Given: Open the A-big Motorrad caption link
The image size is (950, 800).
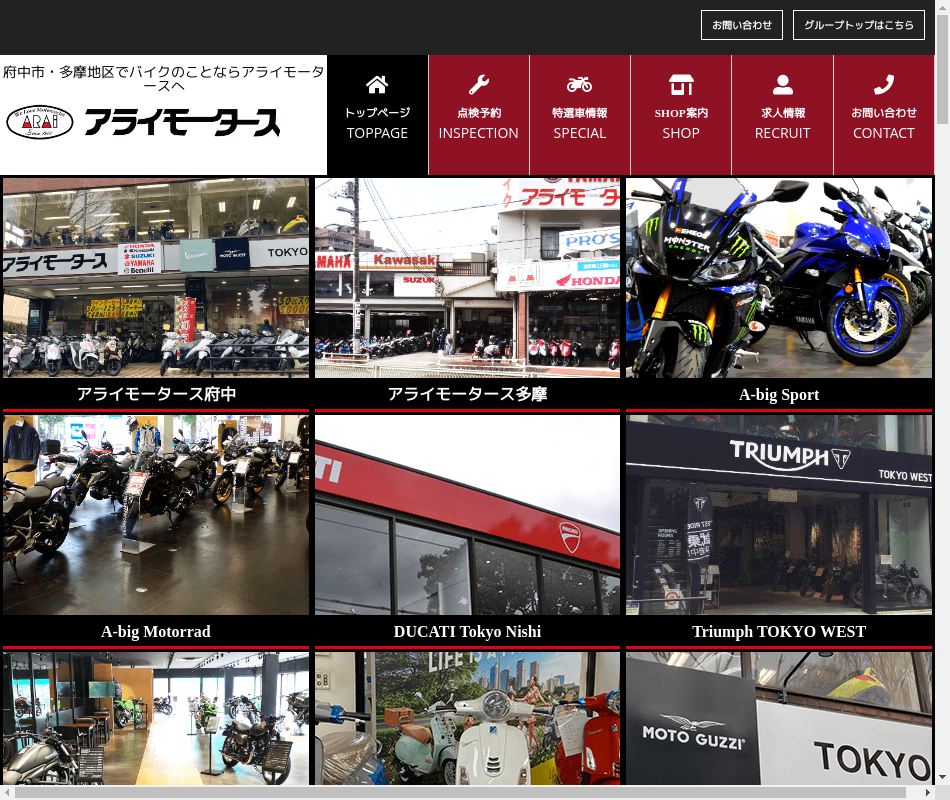Looking at the screenshot, I should coord(156,632).
